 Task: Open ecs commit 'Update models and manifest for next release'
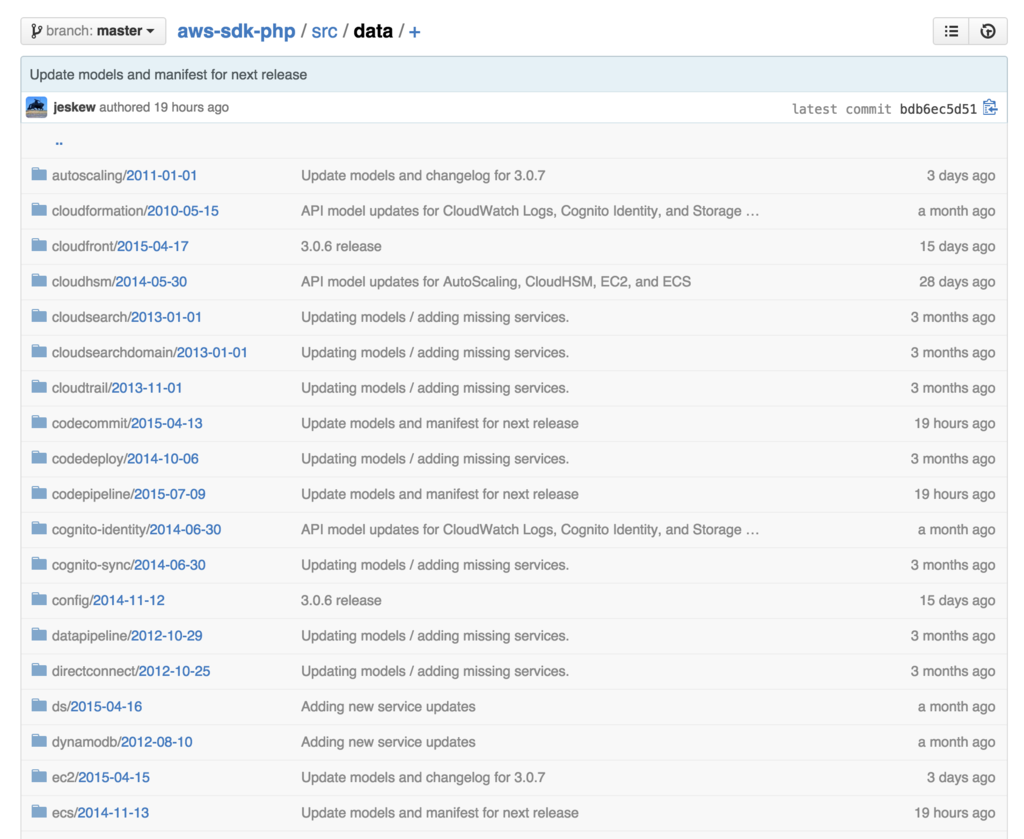click(x=440, y=813)
